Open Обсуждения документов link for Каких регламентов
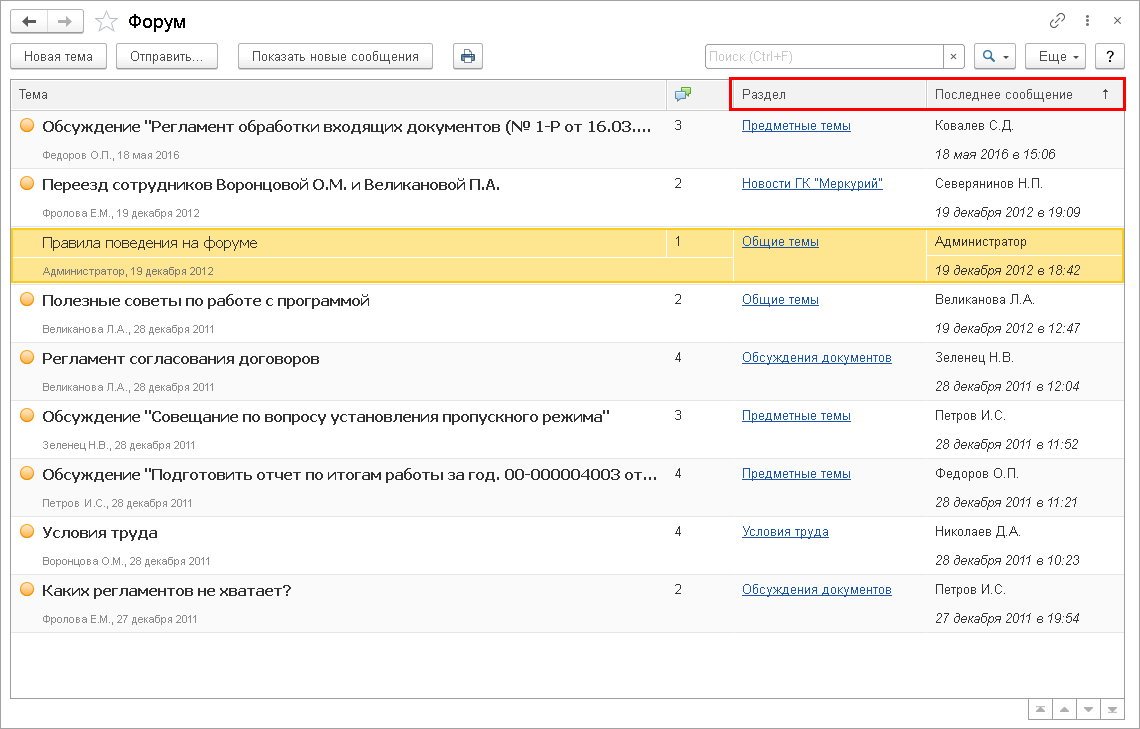The image size is (1140, 729). (x=816, y=589)
